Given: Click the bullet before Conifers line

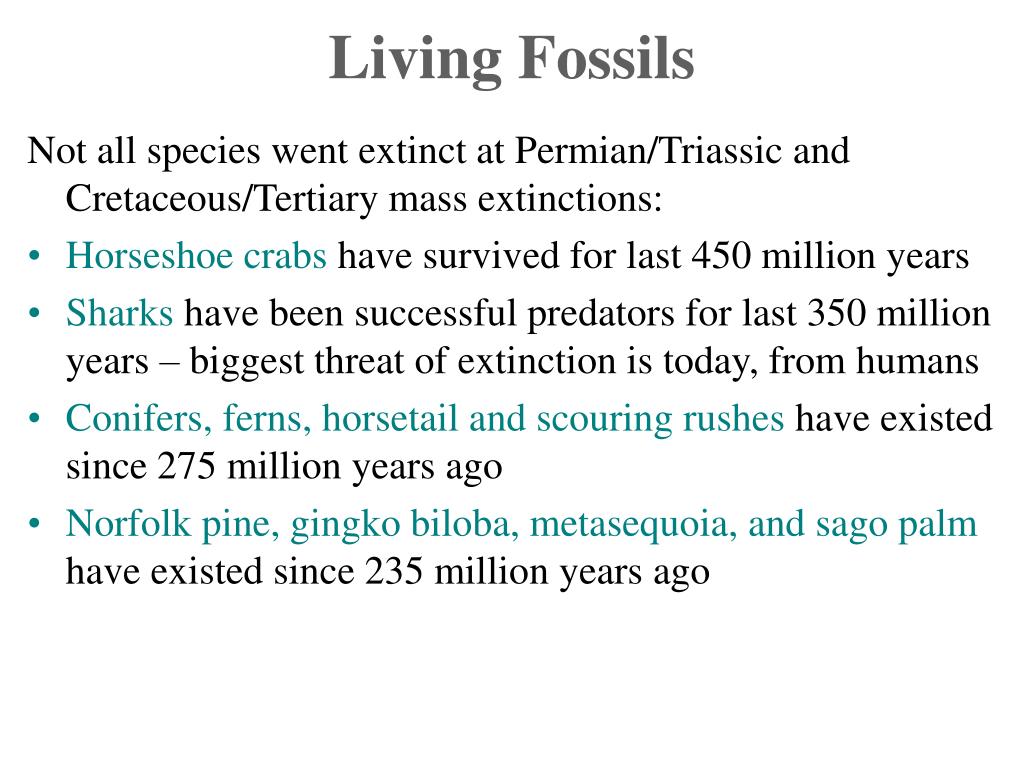Looking at the screenshot, I should pyautogui.click(x=34, y=419).
